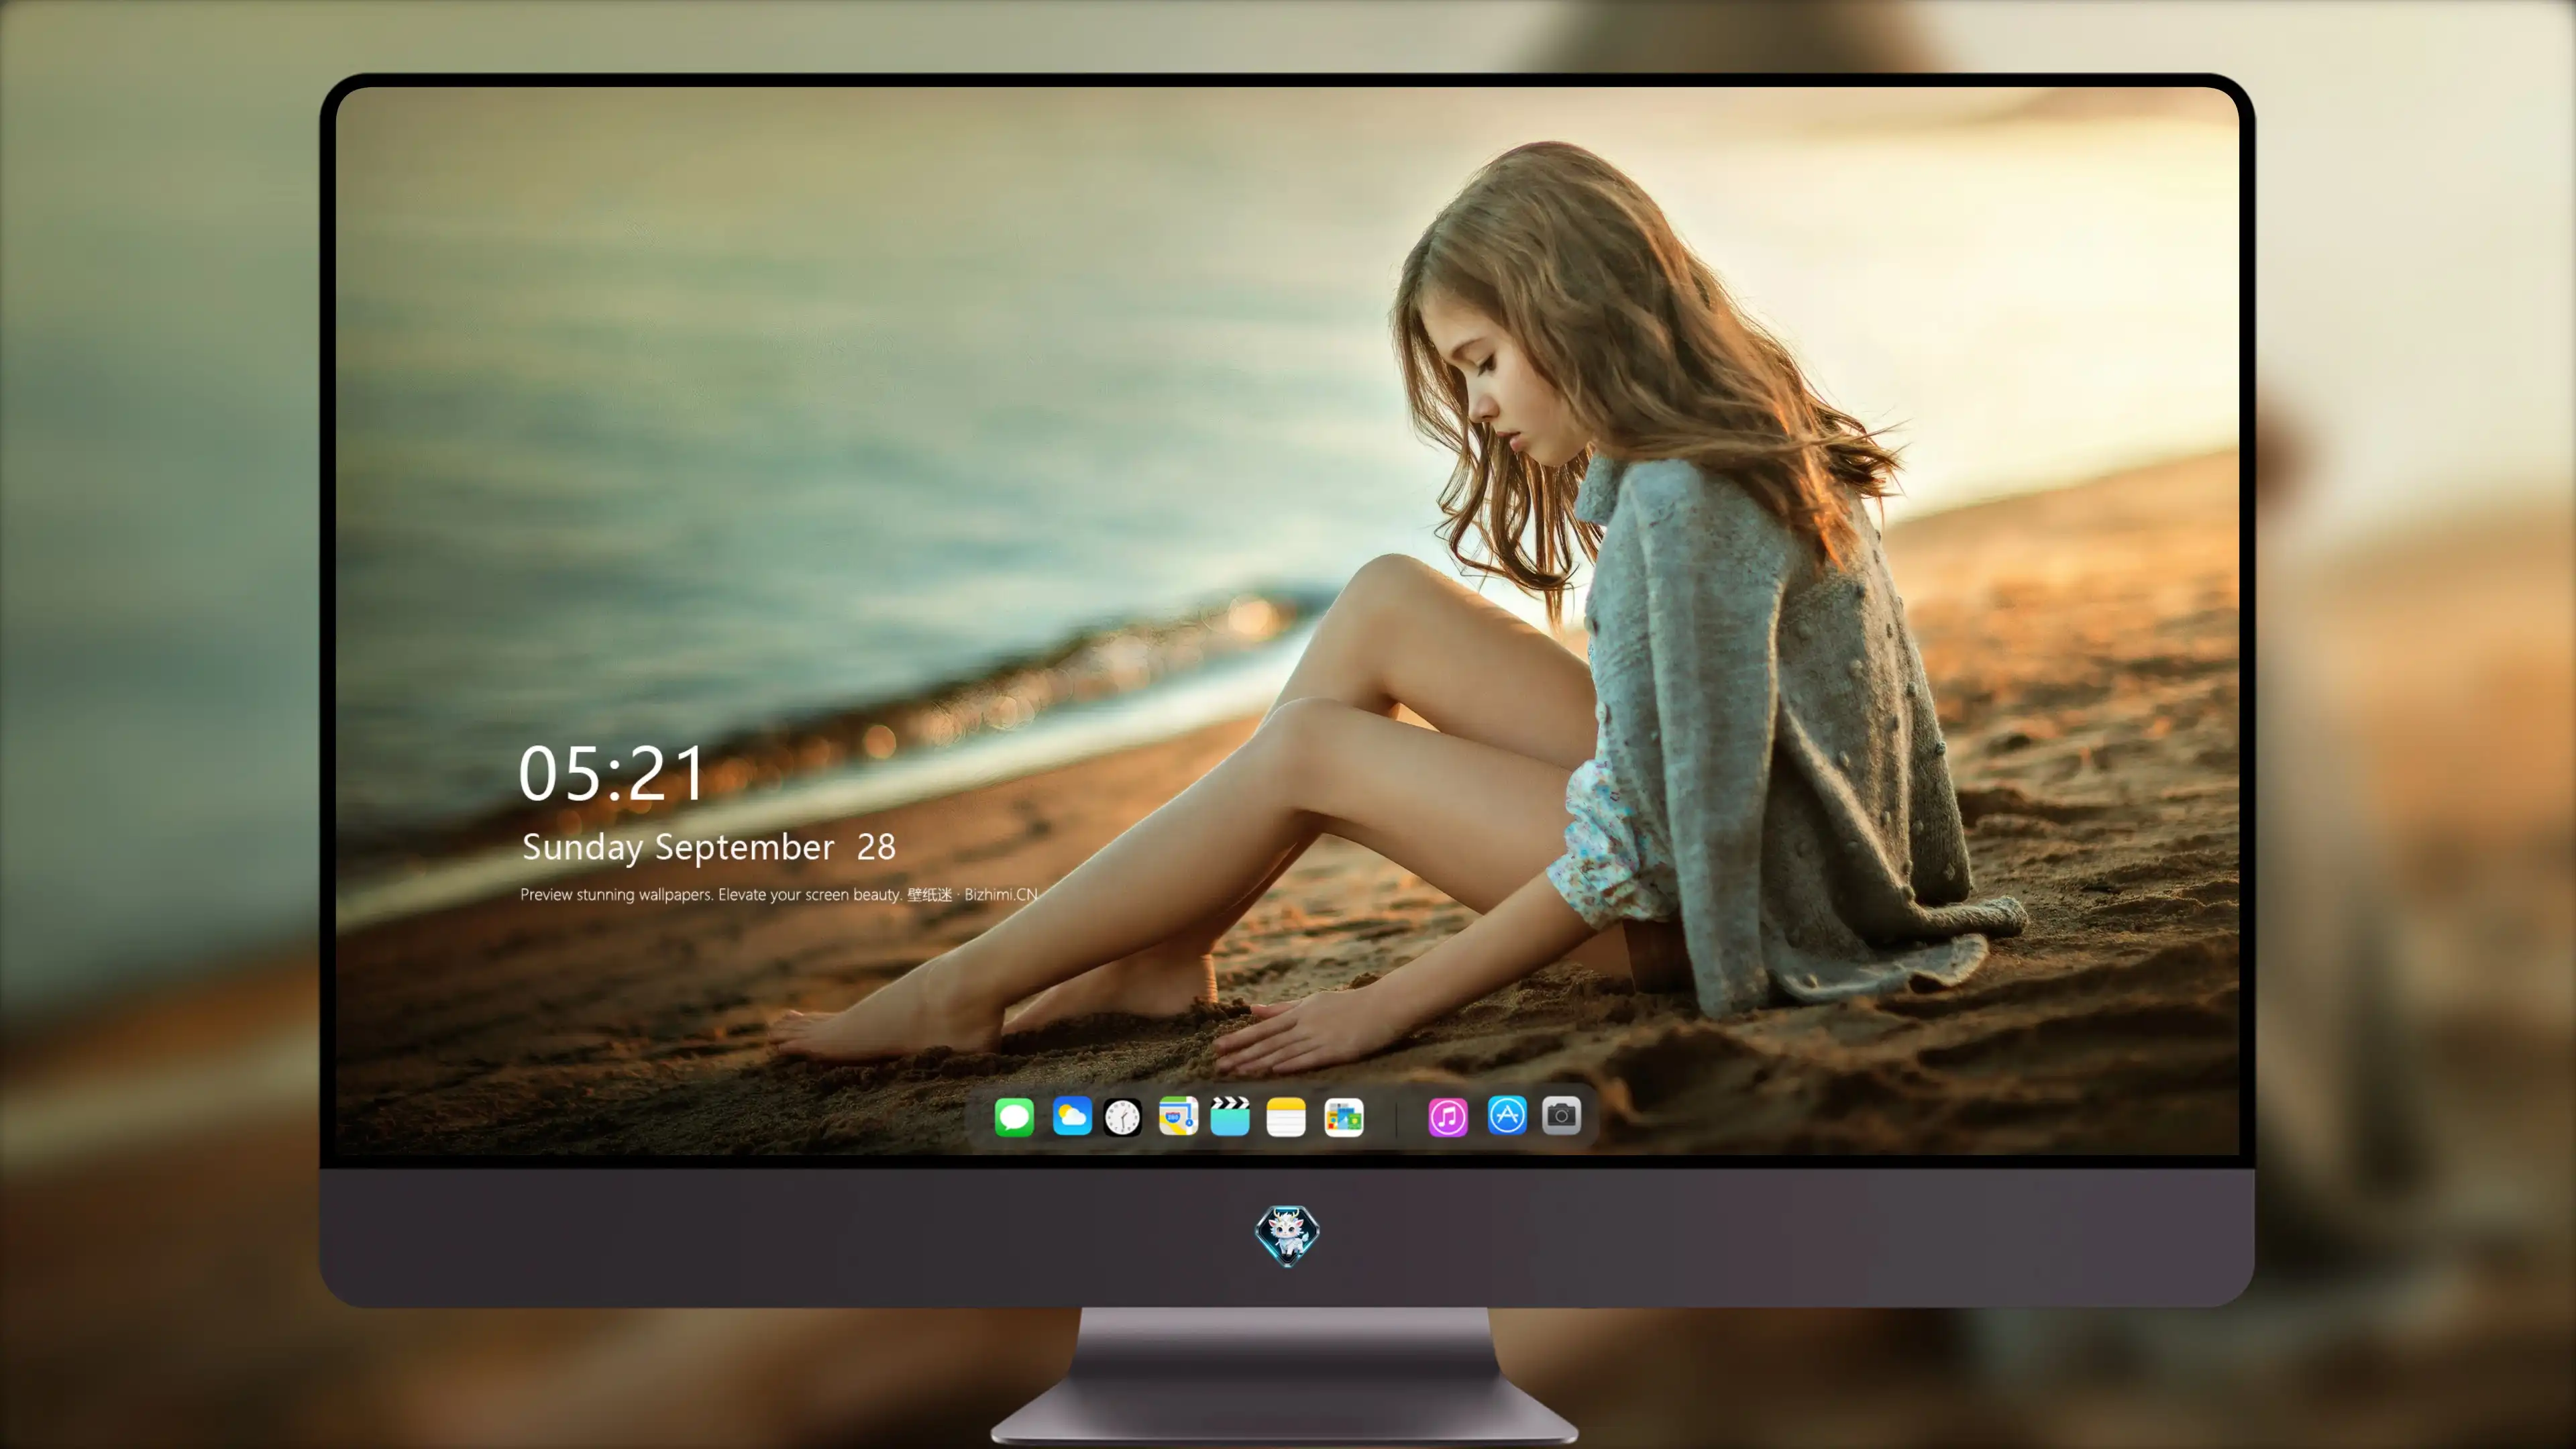Open the photo collage app in the dock
Image resolution: width=2576 pixels, height=1449 pixels.
(1344, 1117)
